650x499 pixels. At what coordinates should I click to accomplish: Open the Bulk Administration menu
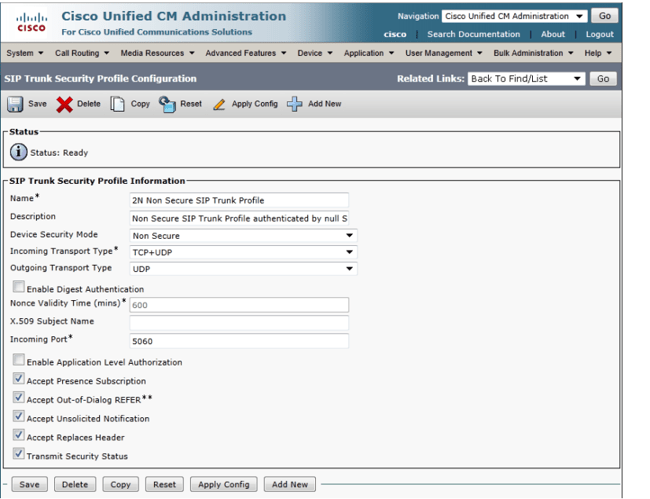(534, 53)
